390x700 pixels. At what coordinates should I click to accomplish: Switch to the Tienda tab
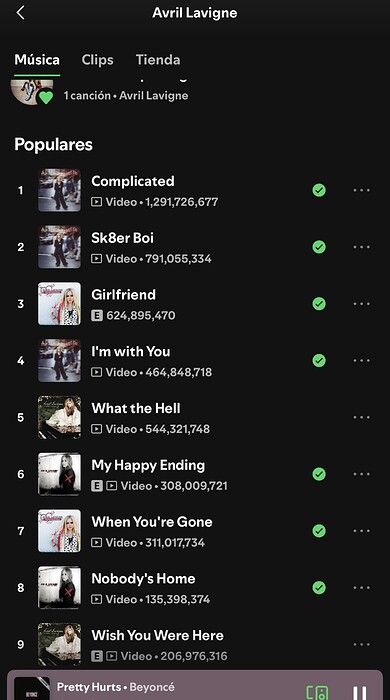tap(158, 60)
